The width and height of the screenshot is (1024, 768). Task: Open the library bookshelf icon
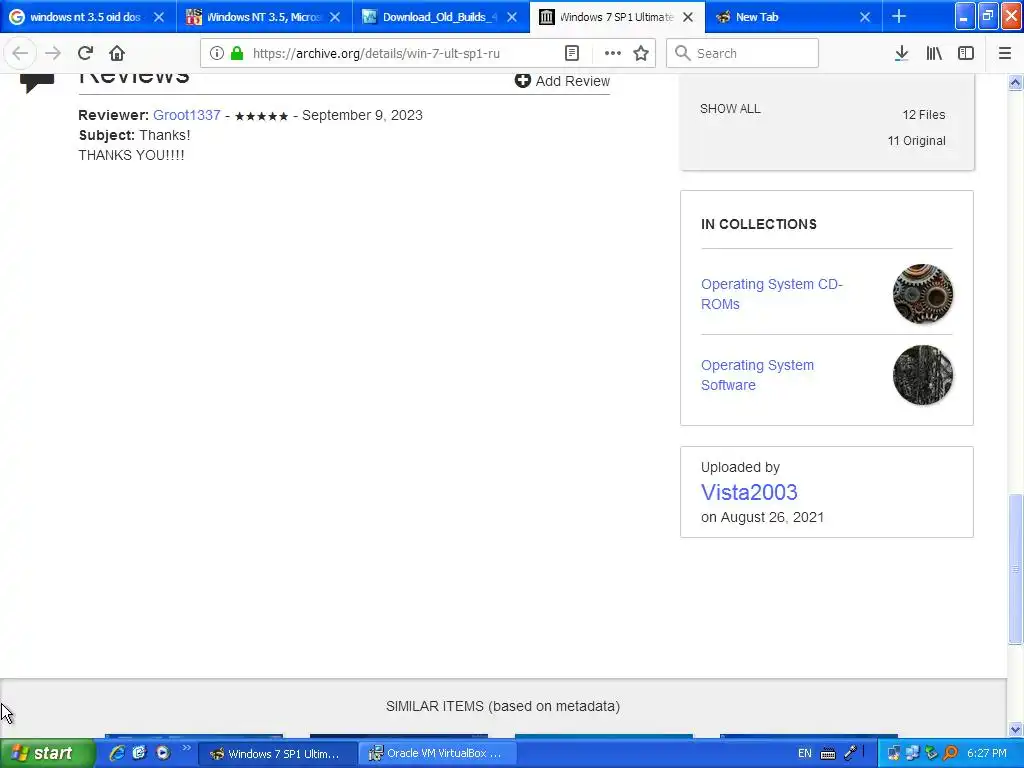pyautogui.click(x=934, y=53)
